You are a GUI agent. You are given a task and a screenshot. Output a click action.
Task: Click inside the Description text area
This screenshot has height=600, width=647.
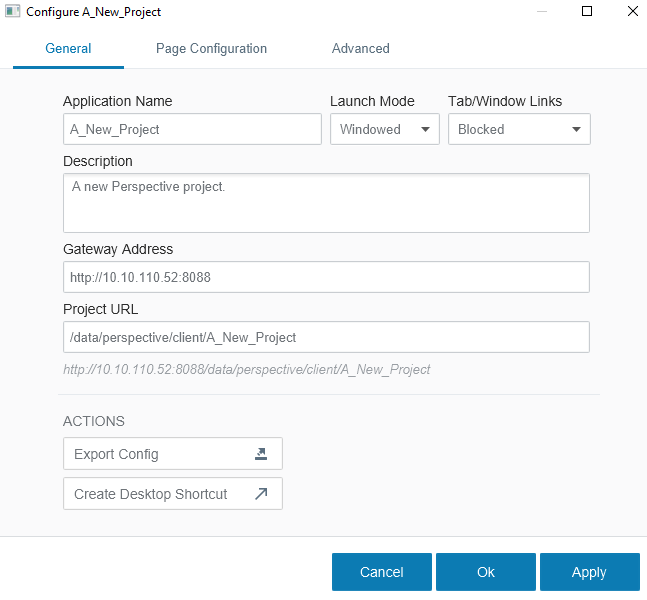pyautogui.click(x=326, y=203)
